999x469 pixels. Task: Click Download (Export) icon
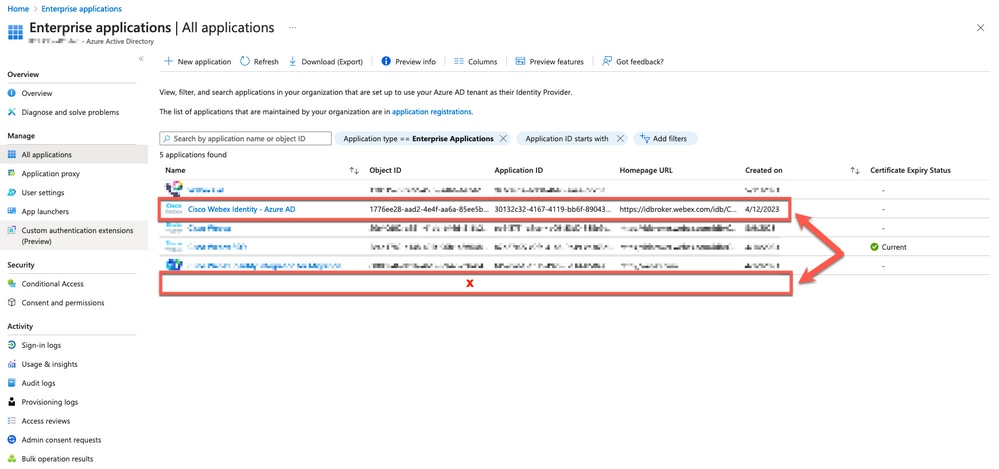coord(293,62)
